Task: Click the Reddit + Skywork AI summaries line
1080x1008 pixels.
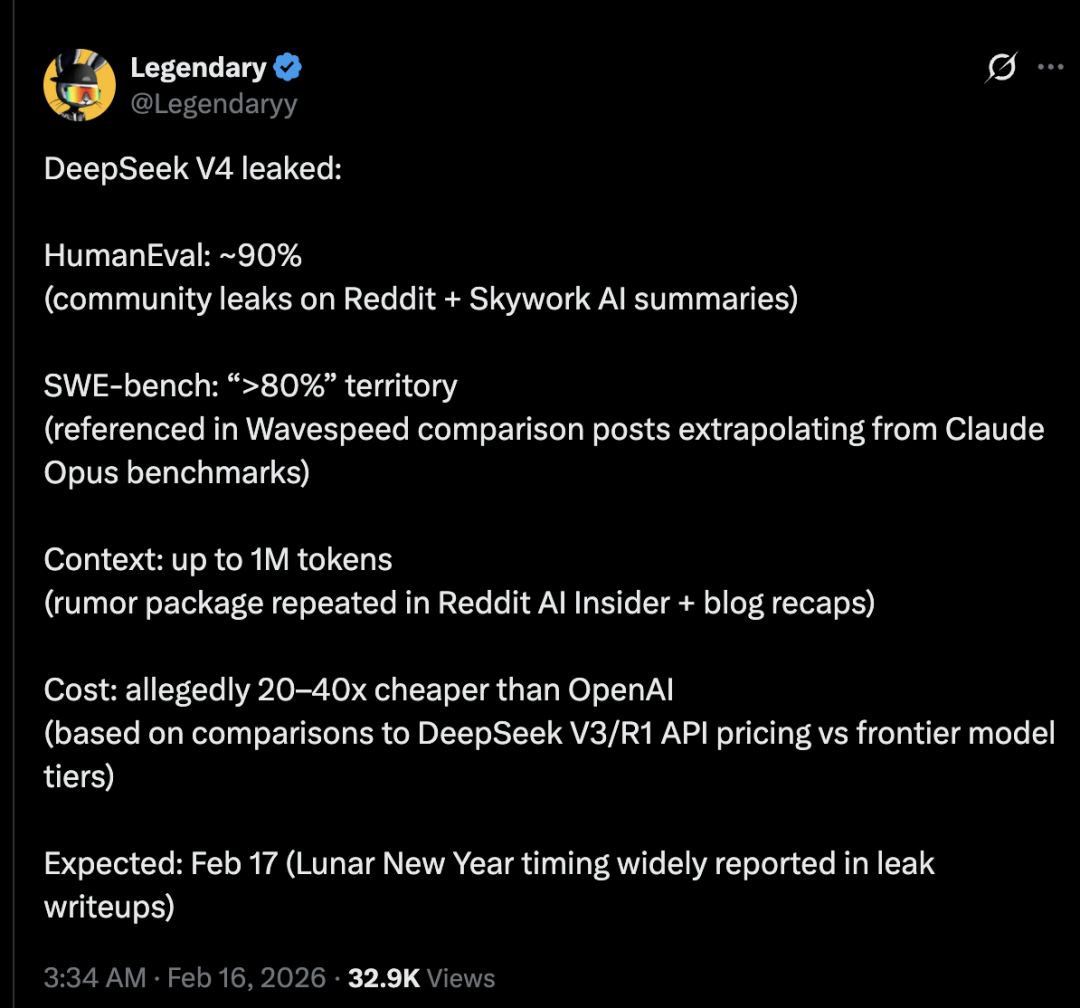Action: [420, 299]
